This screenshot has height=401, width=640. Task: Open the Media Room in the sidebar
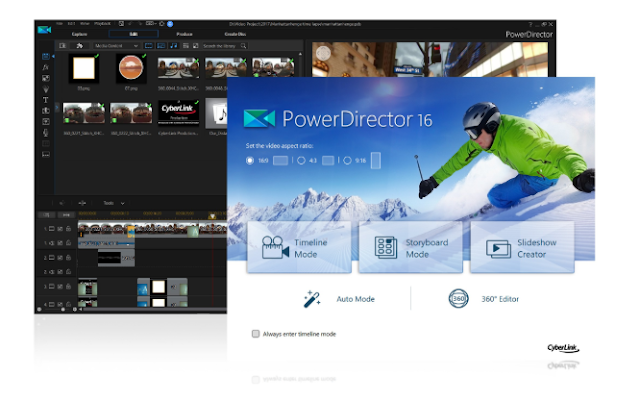pos(46,56)
